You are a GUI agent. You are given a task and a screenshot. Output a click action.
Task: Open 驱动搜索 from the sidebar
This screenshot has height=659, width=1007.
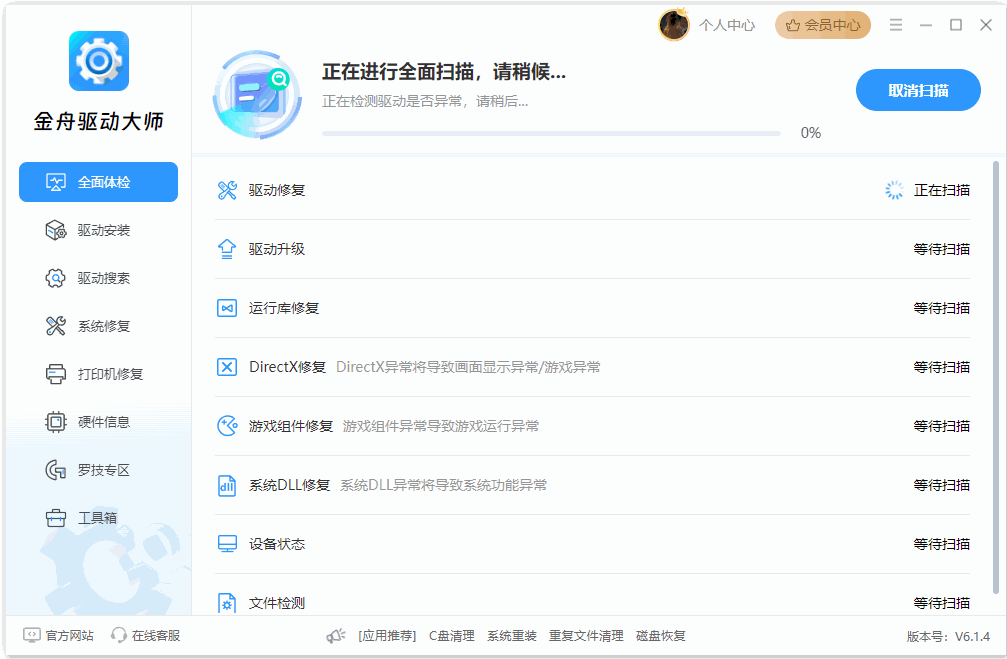coord(98,278)
